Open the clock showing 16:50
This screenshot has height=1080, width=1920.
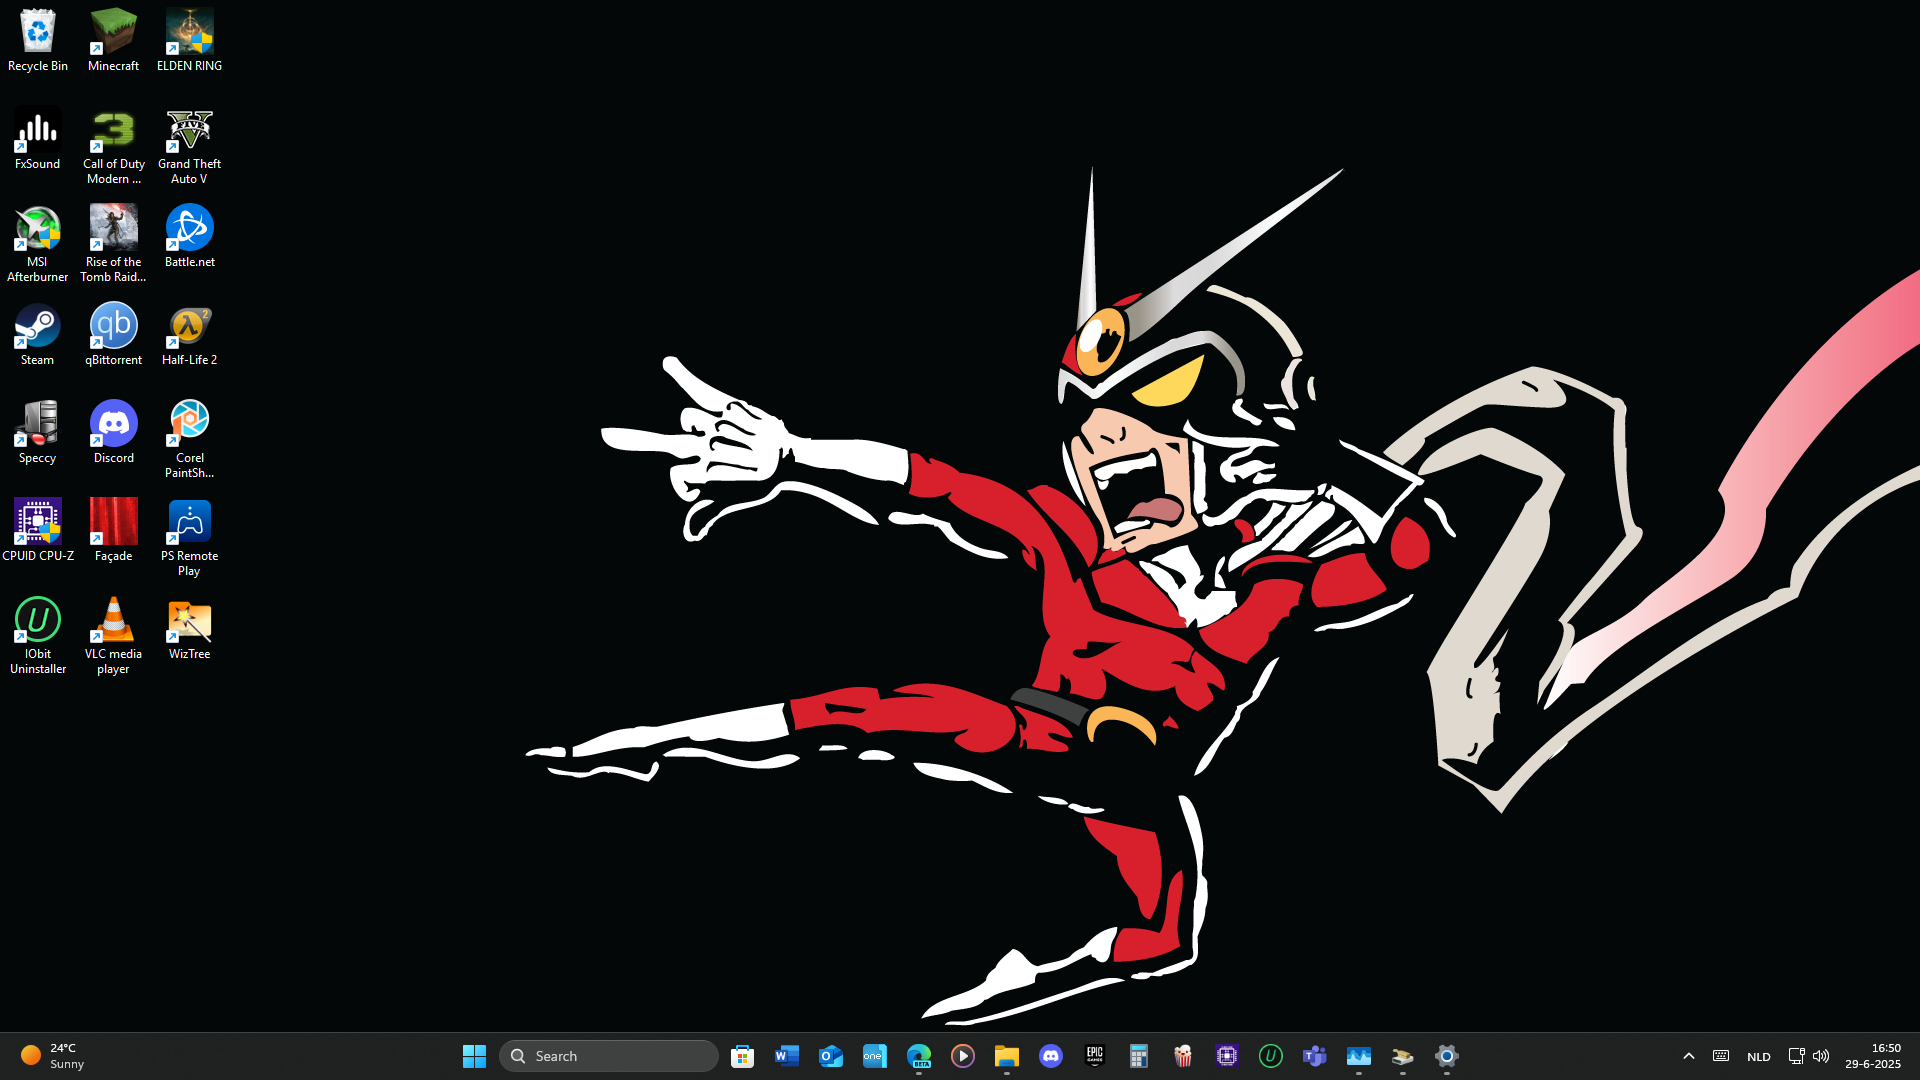(1873, 1056)
